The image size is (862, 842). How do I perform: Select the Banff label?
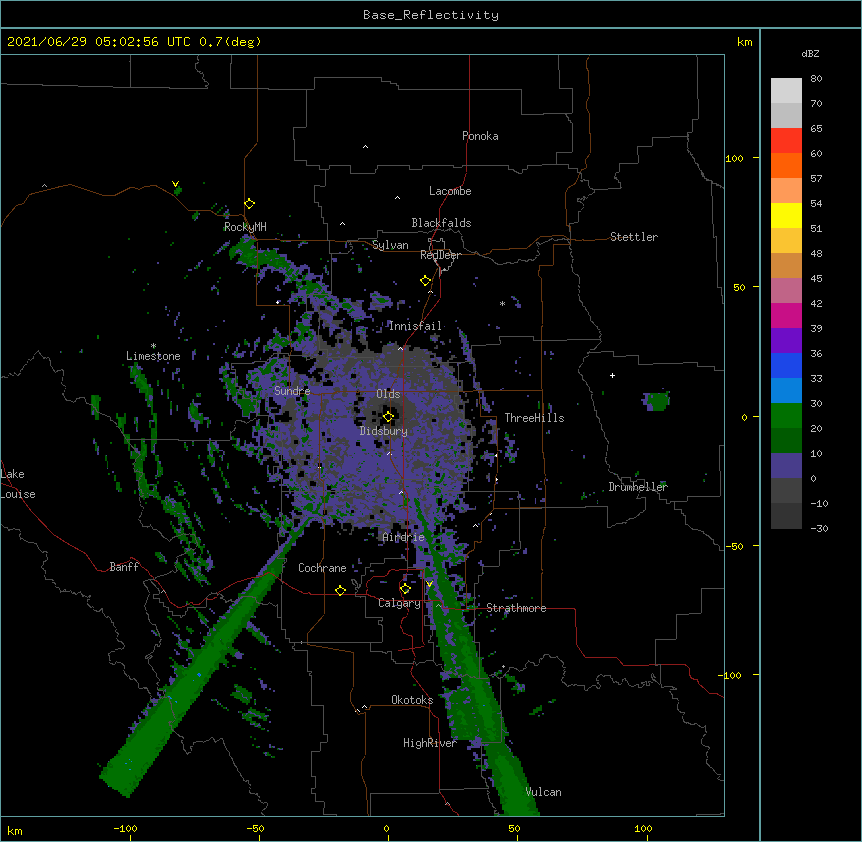[x=124, y=567]
